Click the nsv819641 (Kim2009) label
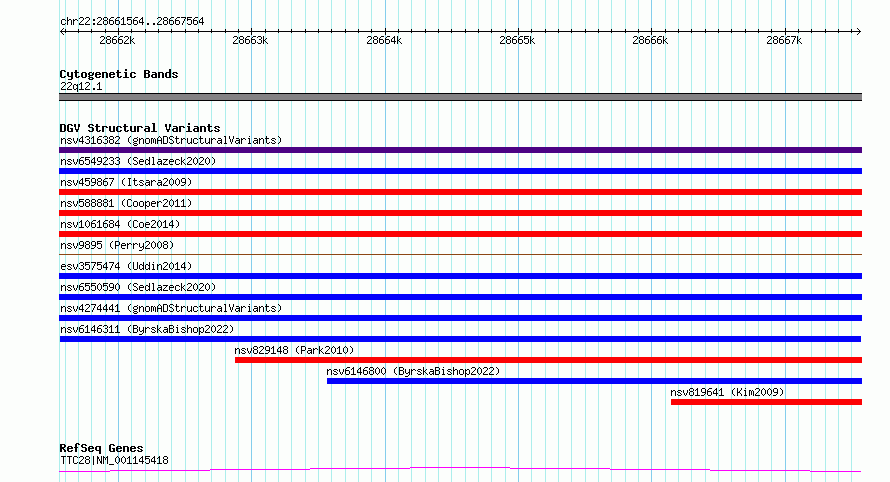The width and height of the screenshot is (890, 482). click(727, 392)
